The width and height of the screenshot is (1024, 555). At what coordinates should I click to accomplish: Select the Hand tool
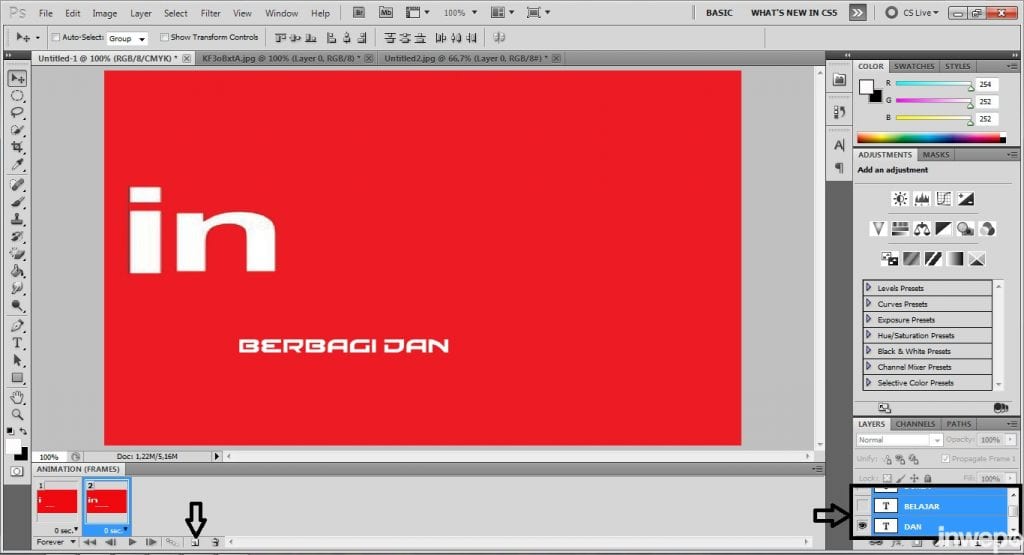tap(17, 397)
